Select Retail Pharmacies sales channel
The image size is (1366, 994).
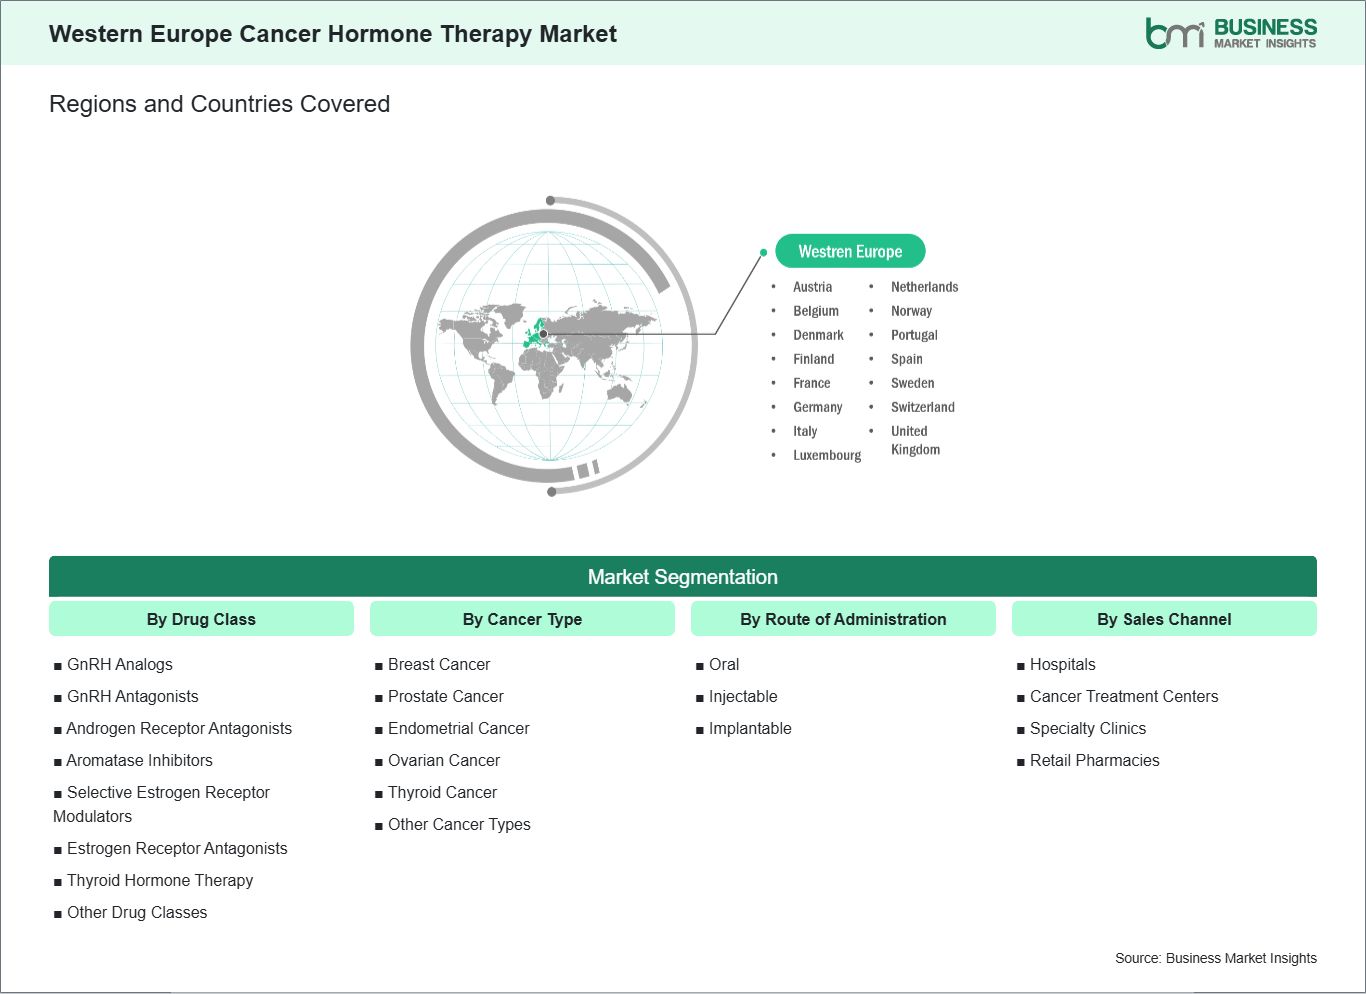(x=1094, y=760)
